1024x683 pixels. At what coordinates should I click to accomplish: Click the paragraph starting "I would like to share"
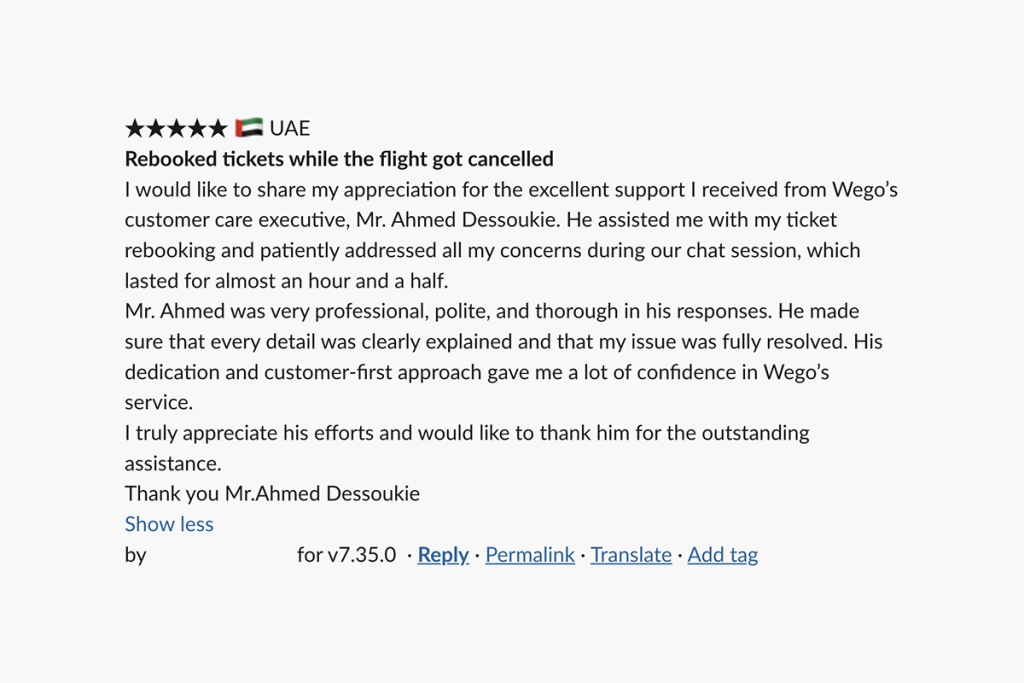tap(511, 190)
